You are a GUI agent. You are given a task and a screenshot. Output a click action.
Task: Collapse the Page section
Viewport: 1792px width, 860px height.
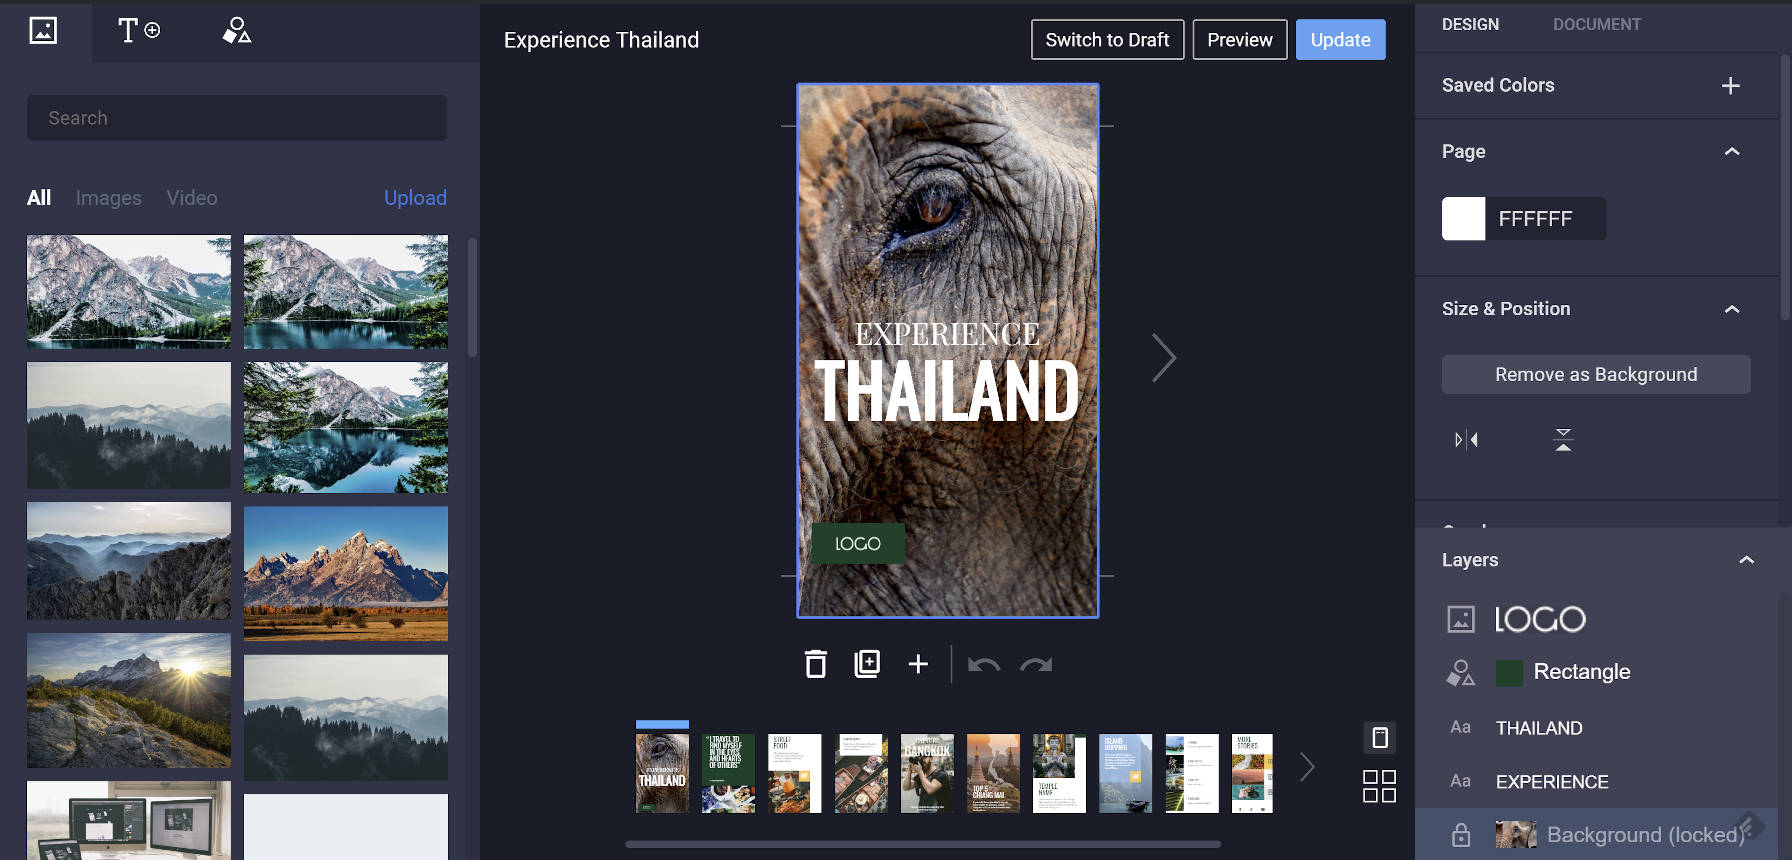click(1732, 151)
